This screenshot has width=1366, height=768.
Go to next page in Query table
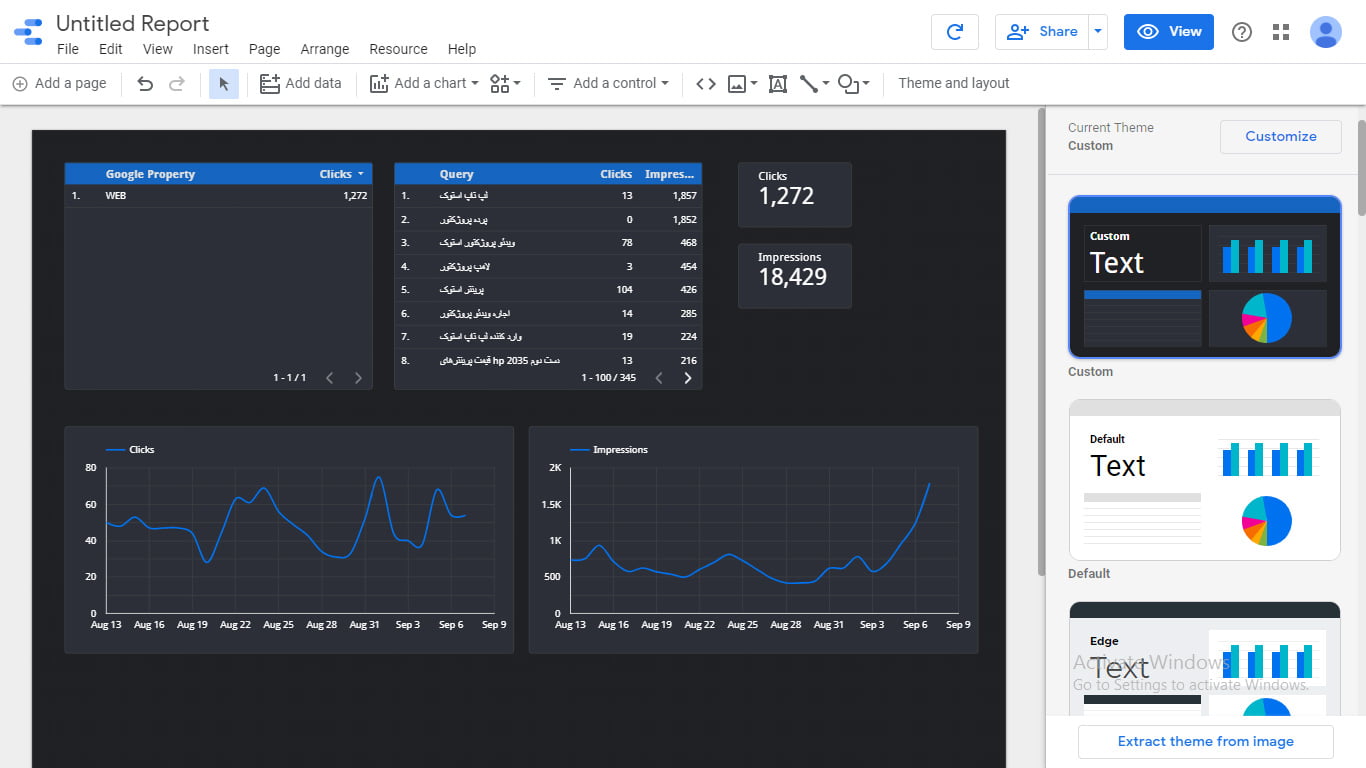688,378
